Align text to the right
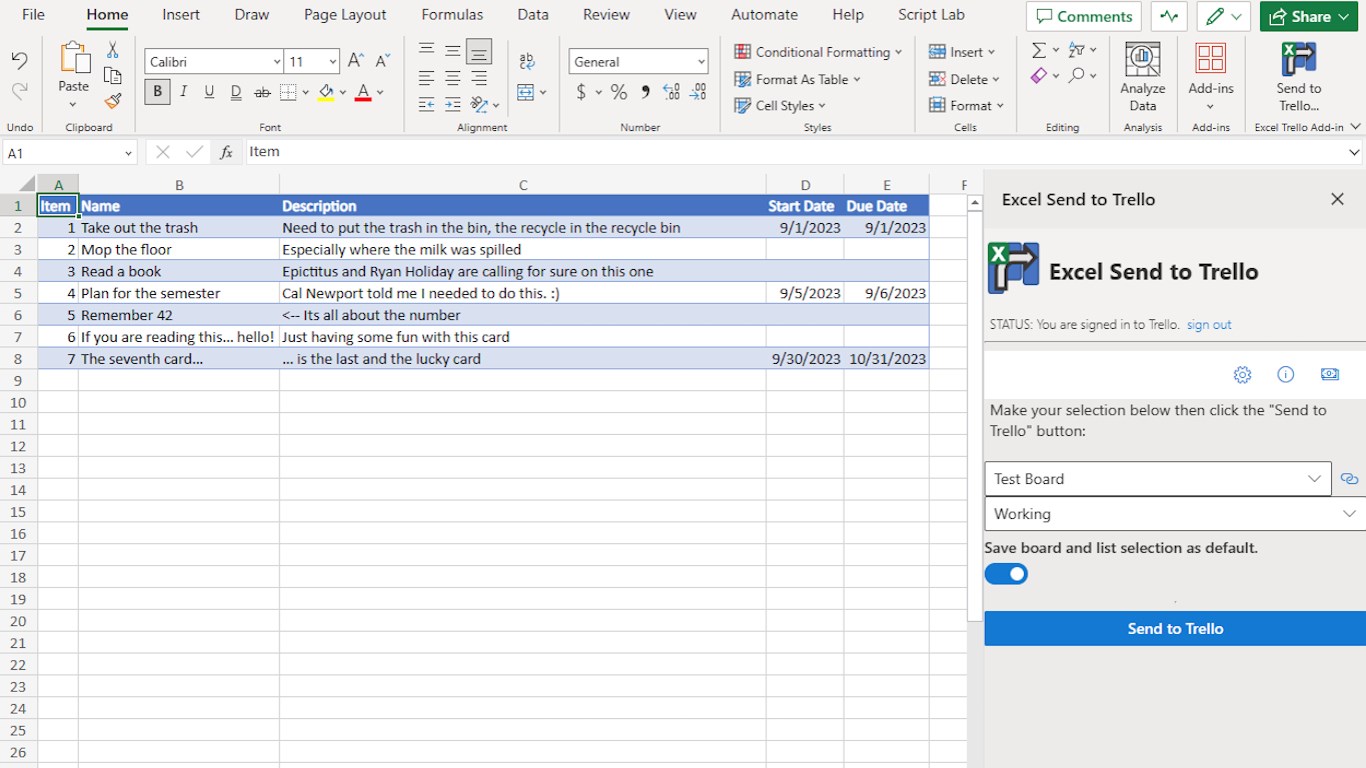Image resolution: width=1366 pixels, height=768 pixels. [x=479, y=77]
